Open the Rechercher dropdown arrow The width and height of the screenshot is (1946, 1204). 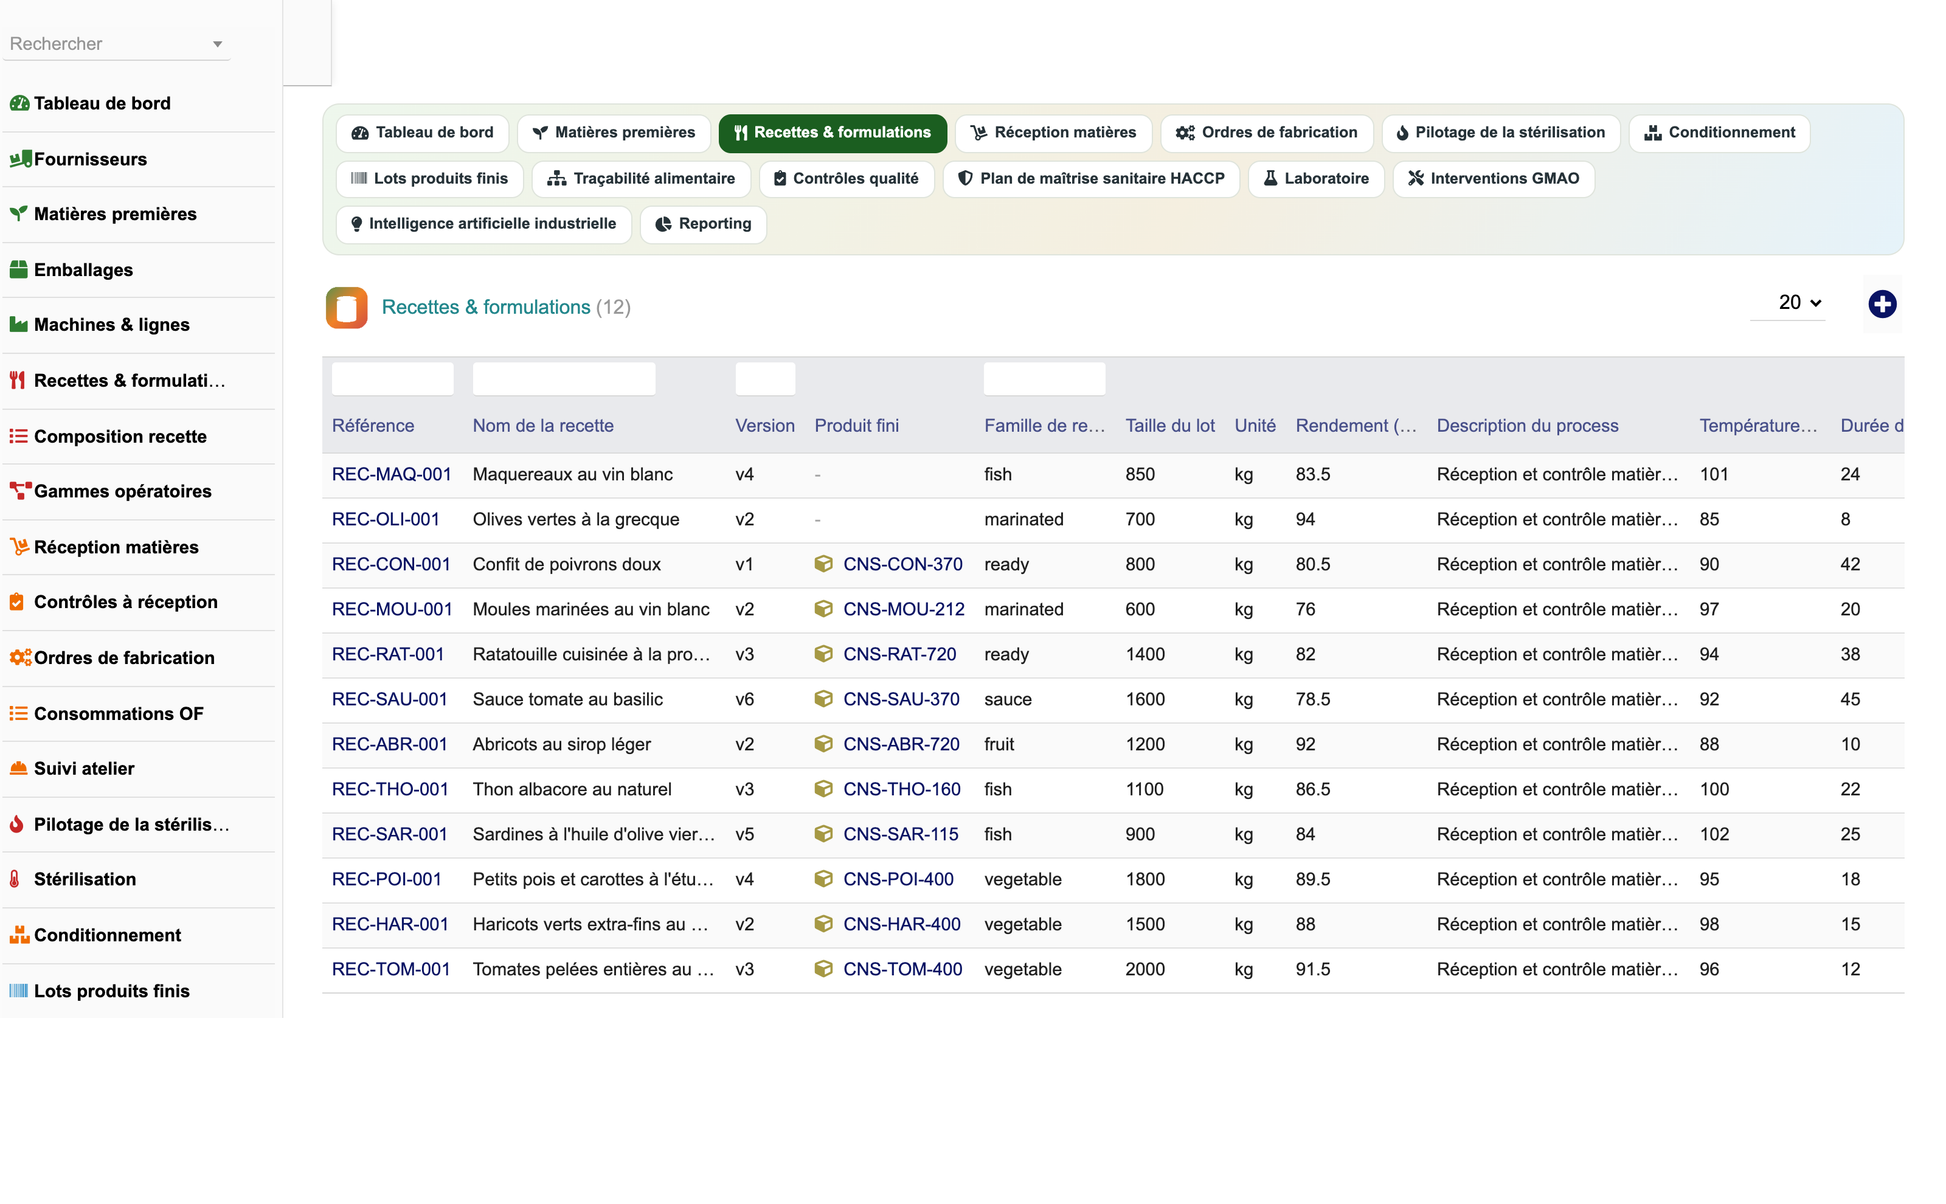pyautogui.click(x=217, y=44)
